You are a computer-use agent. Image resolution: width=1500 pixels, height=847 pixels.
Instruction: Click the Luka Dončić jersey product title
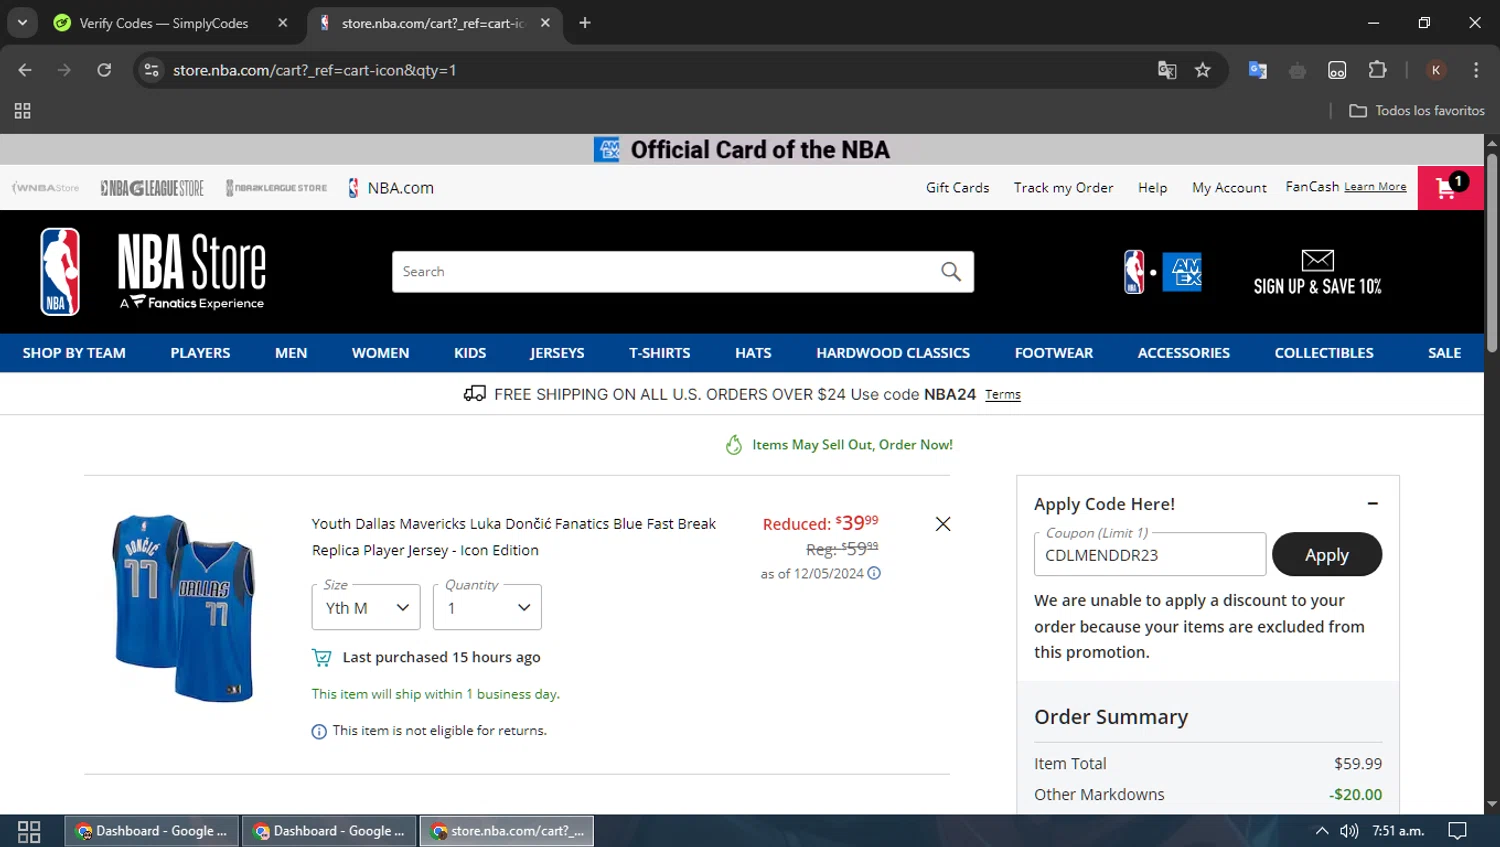(x=514, y=537)
